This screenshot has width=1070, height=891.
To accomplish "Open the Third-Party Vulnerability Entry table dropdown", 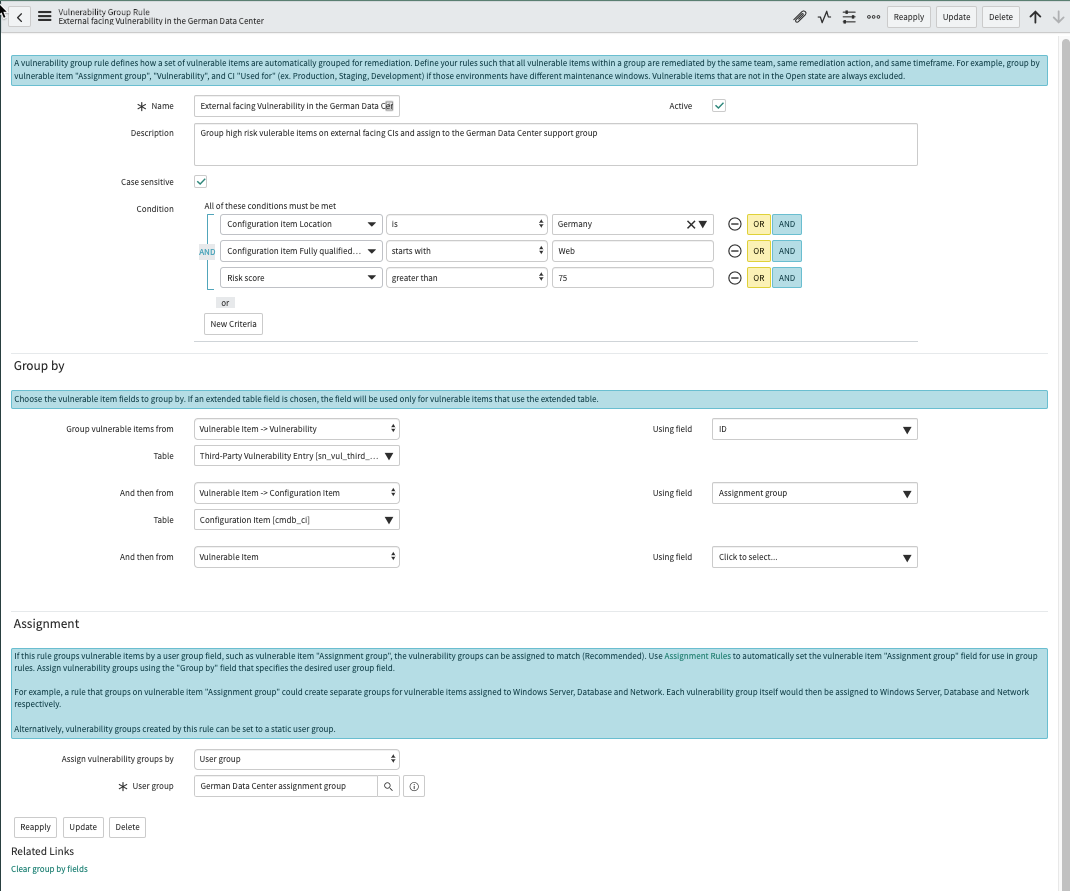I will click(x=297, y=456).
